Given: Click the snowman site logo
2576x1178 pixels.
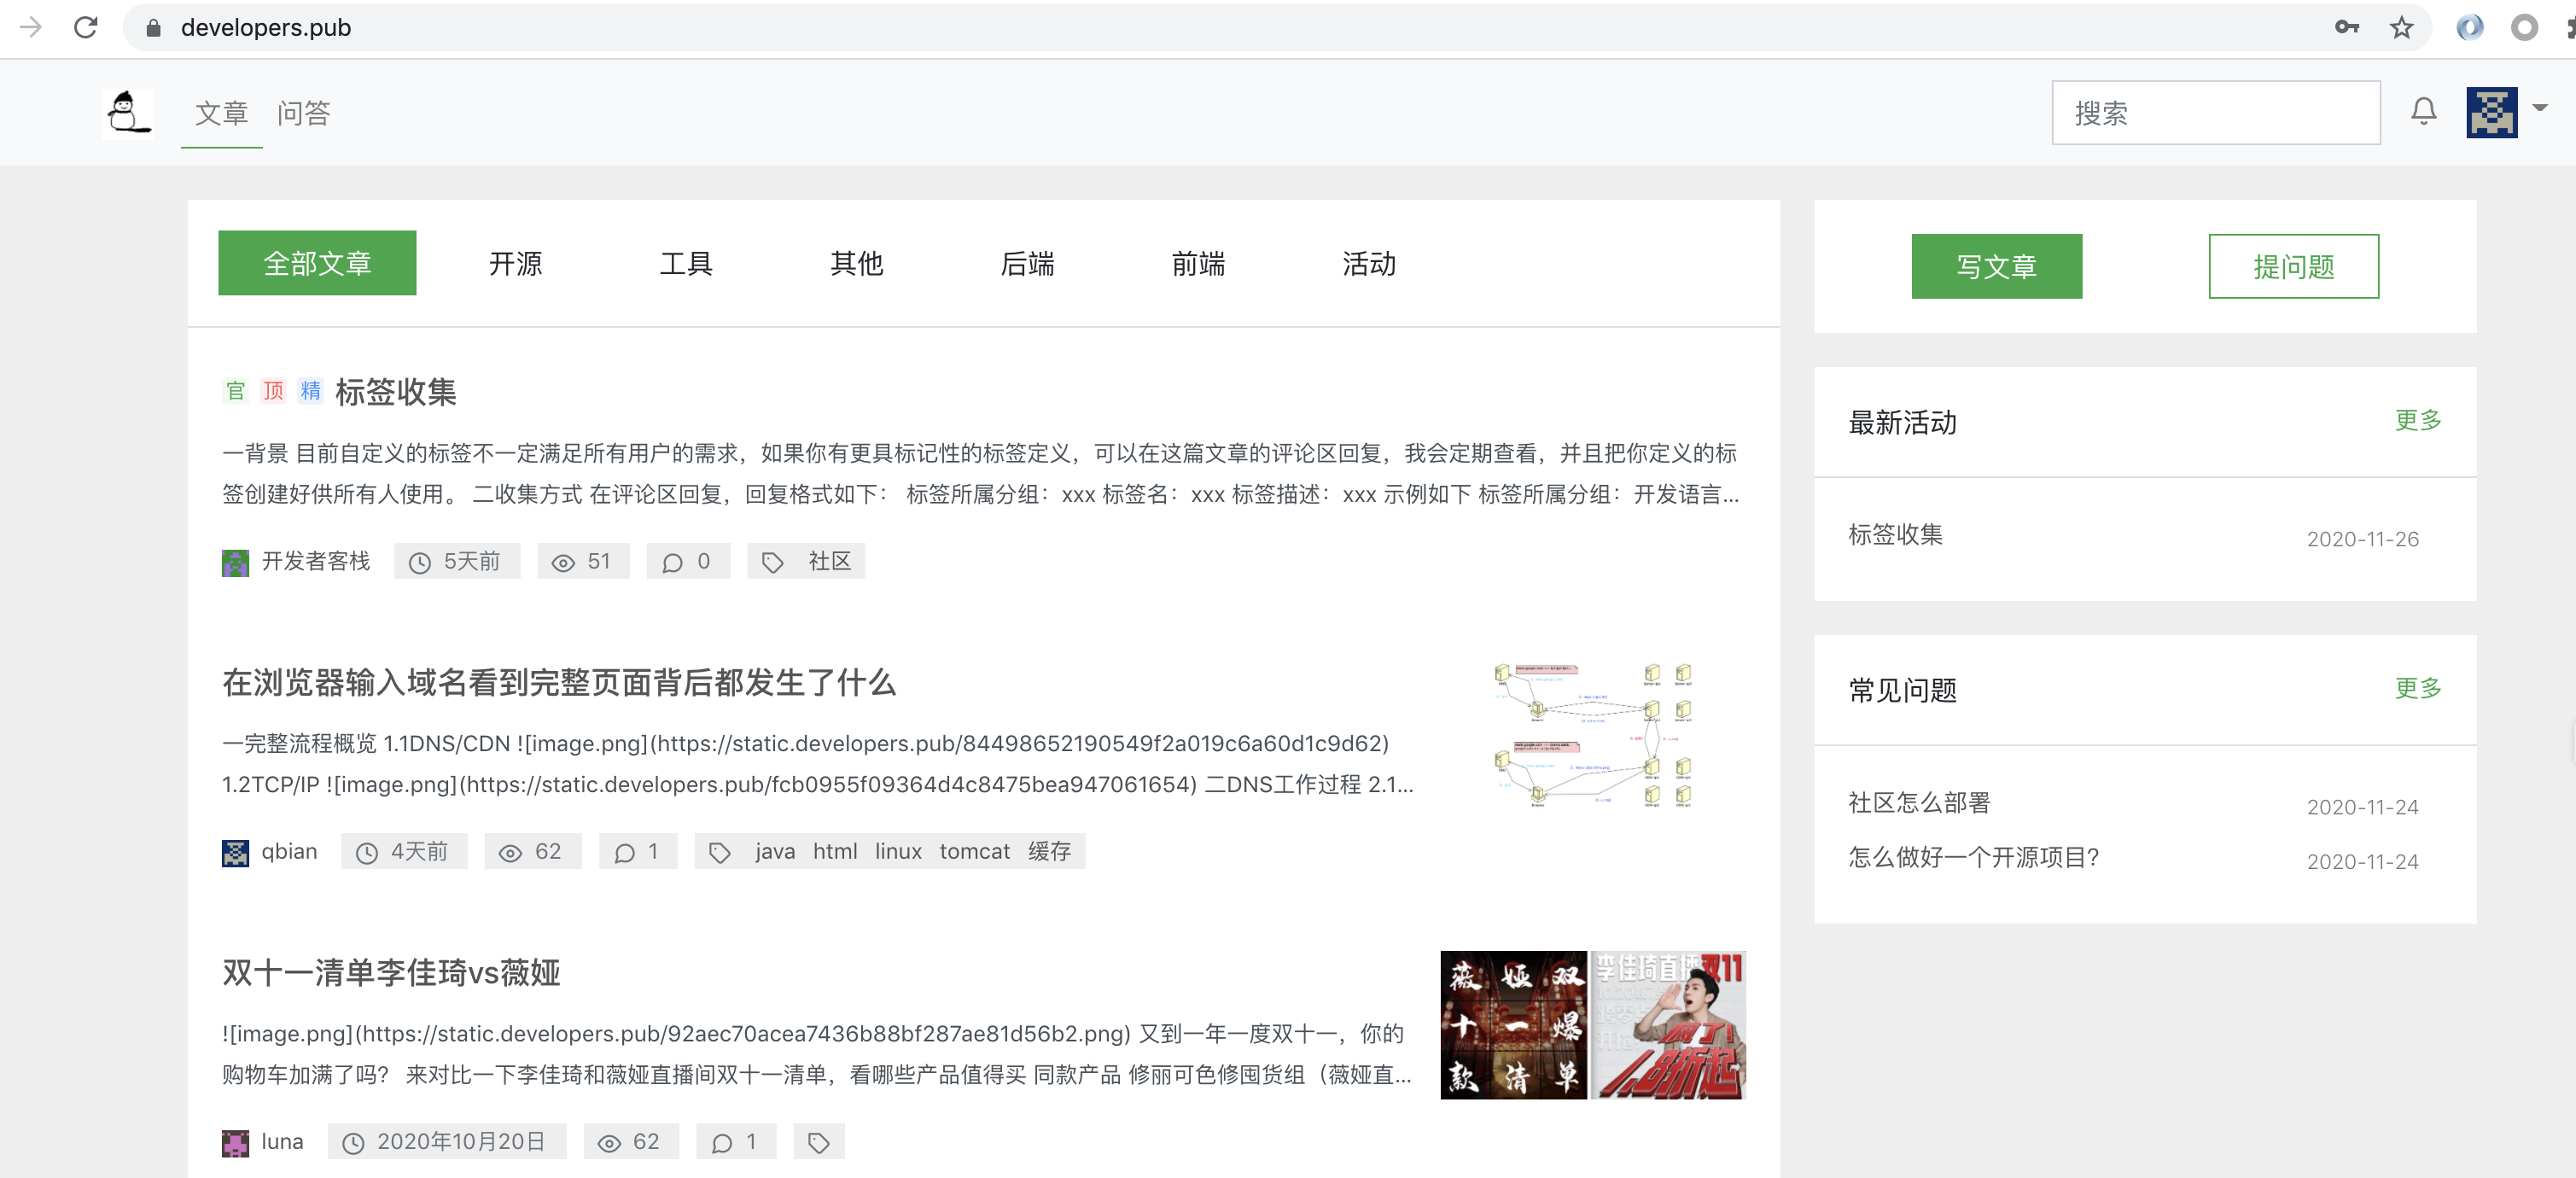Looking at the screenshot, I should pyautogui.click(x=128, y=112).
